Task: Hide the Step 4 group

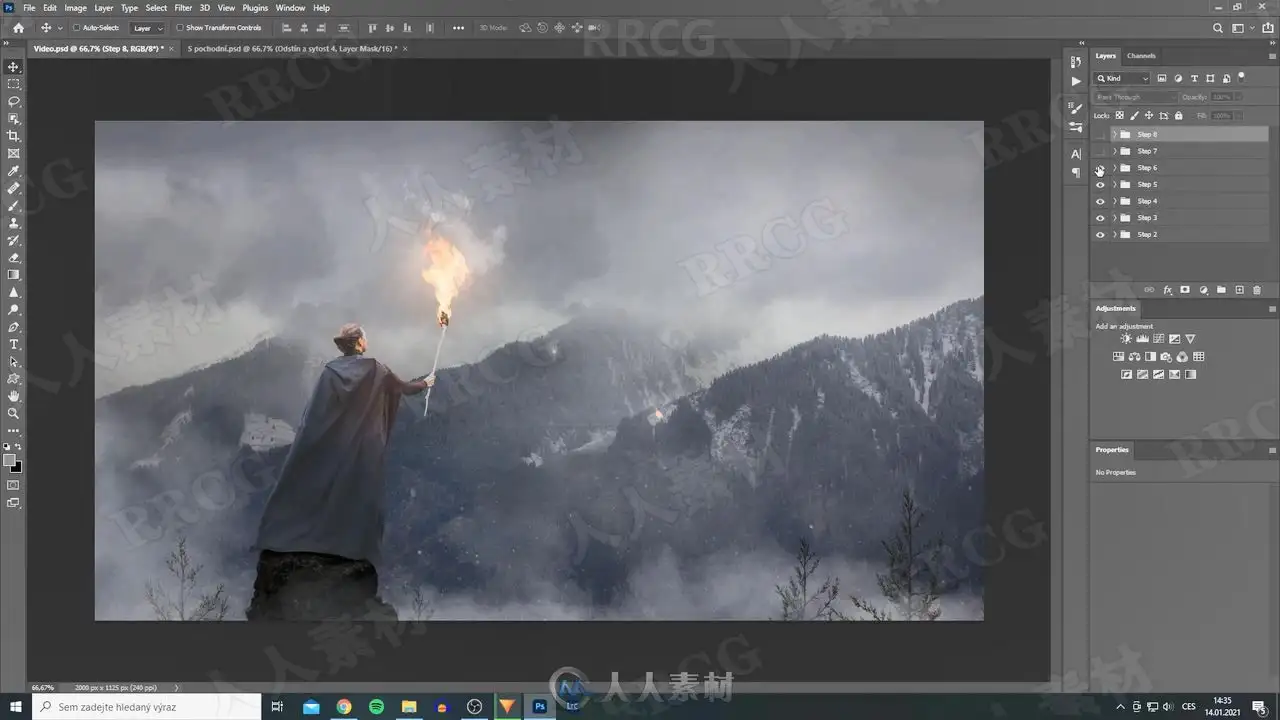Action: coord(1100,201)
